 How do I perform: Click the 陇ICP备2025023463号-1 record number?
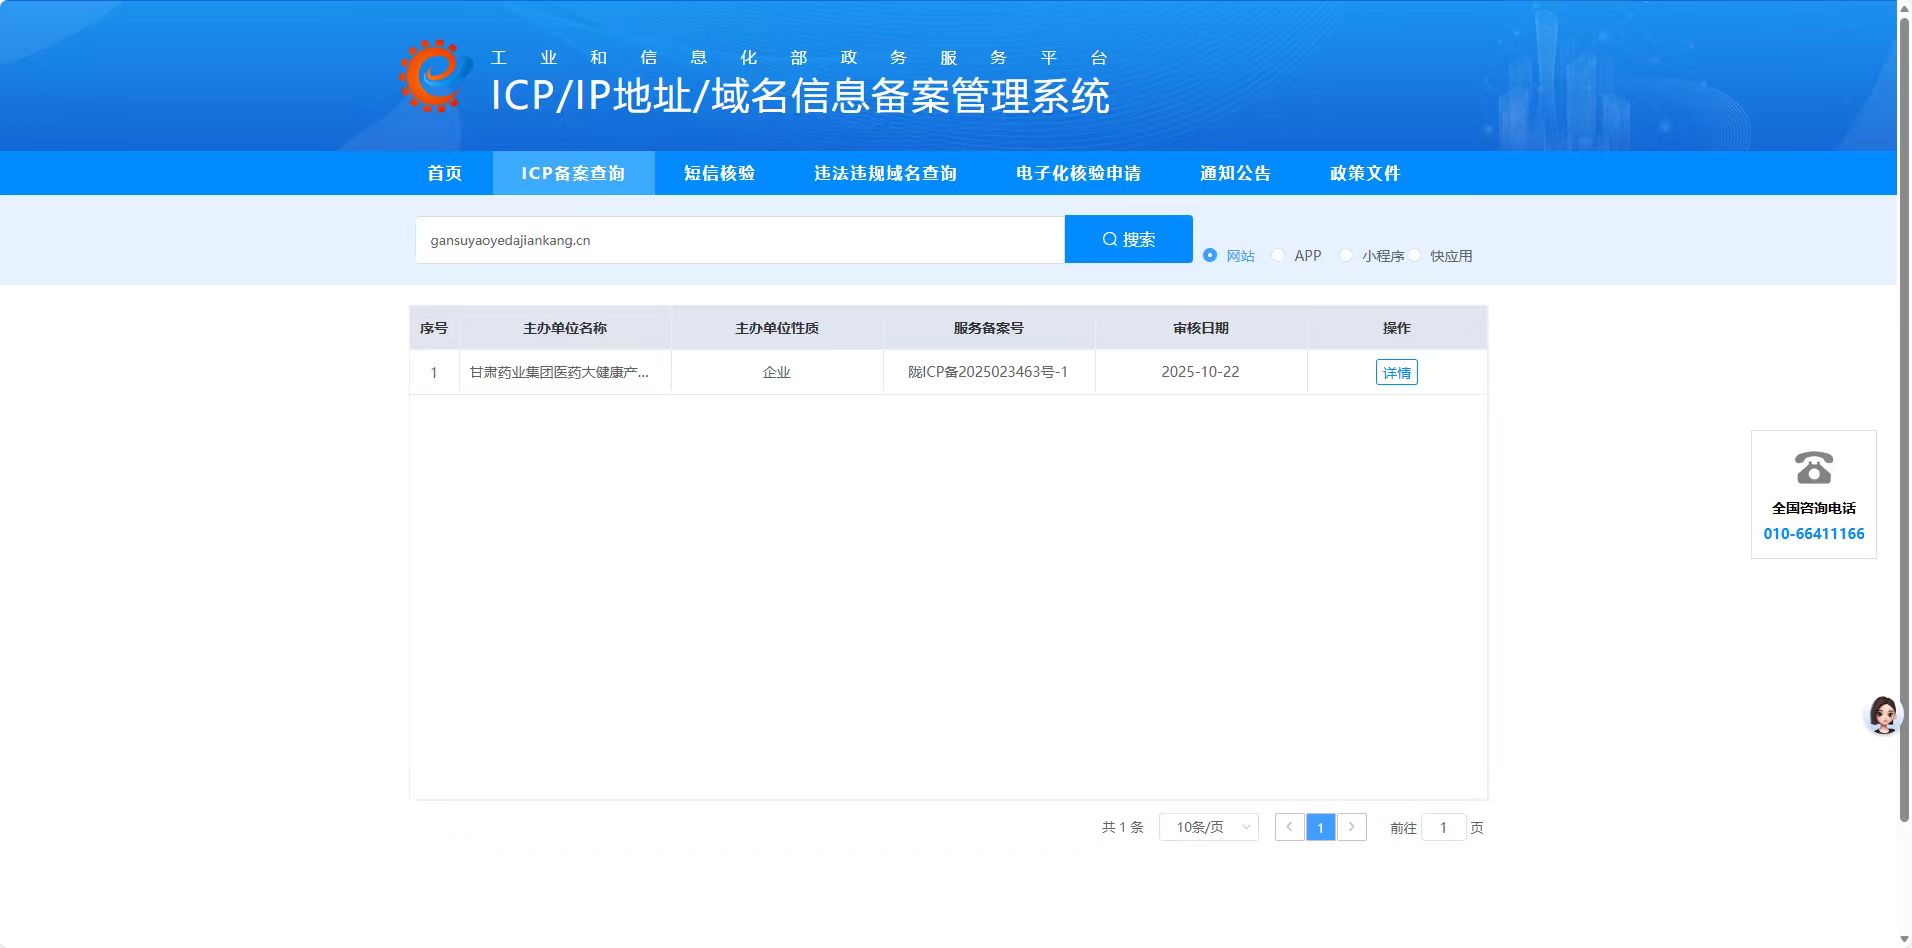tap(988, 372)
